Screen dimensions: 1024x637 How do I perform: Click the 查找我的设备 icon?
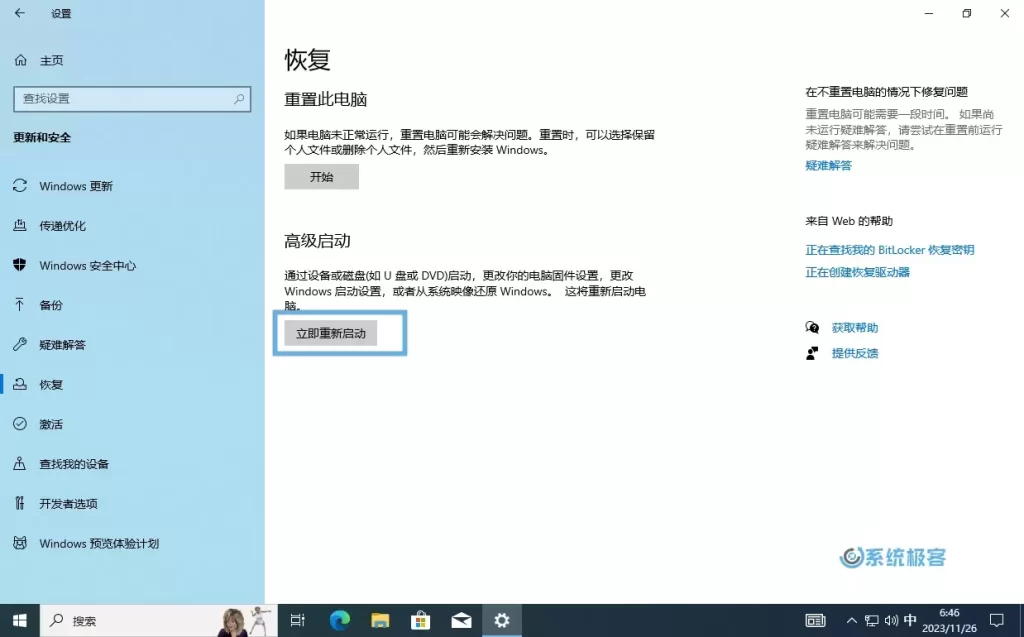(20, 463)
